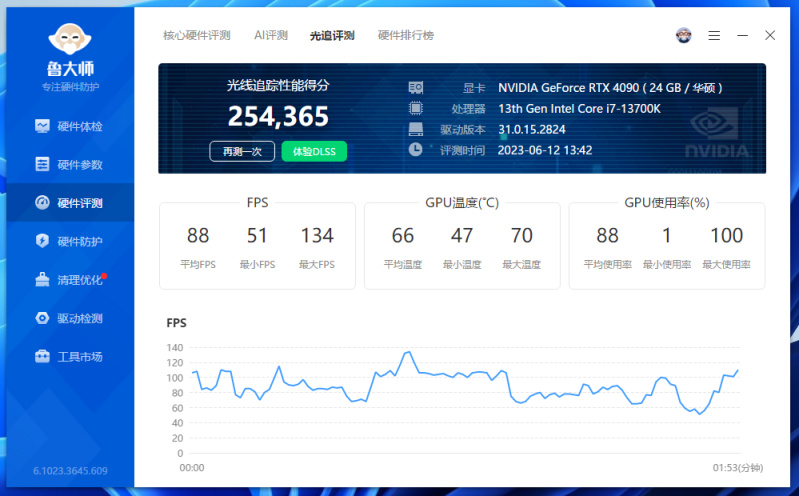Close the 鲁大师 window
This screenshot has width=799, height=496.
pos(770,35)
